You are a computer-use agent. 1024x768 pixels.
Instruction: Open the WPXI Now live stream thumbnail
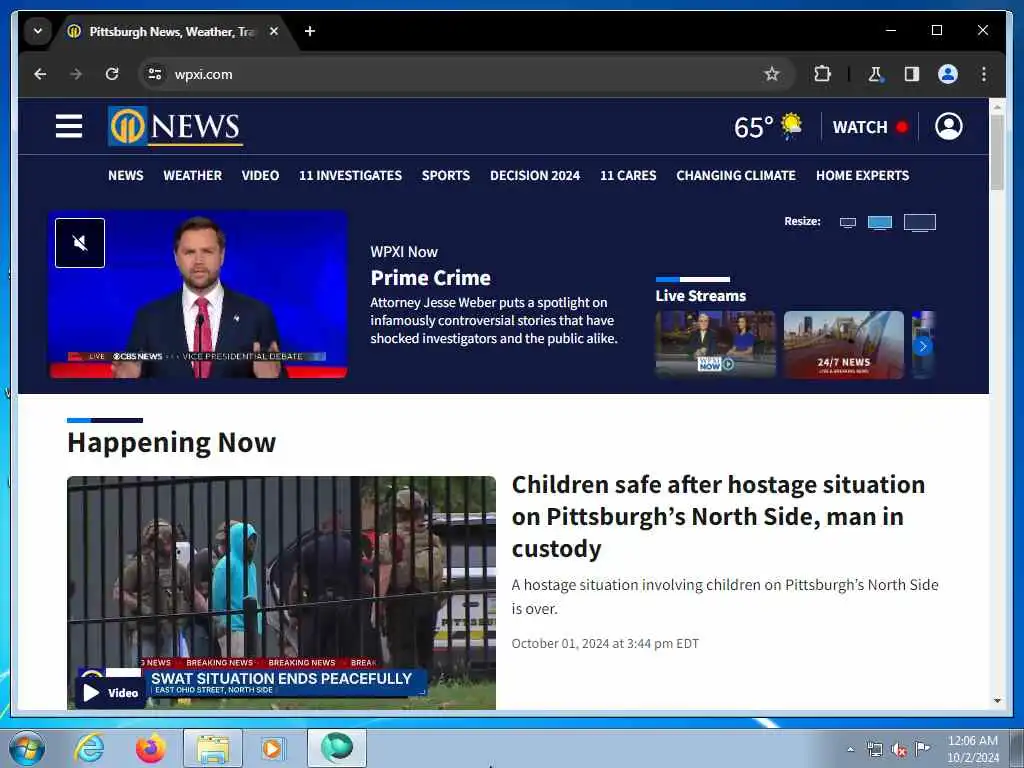pyautogui.click(x=716, y=345)
